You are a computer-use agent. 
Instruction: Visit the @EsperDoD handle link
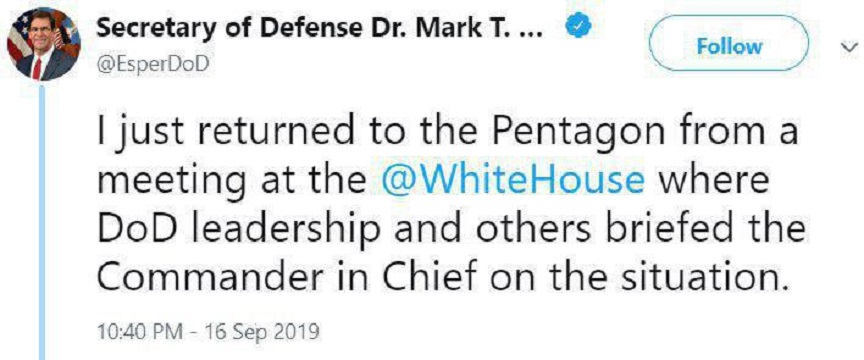coord(153,65)
